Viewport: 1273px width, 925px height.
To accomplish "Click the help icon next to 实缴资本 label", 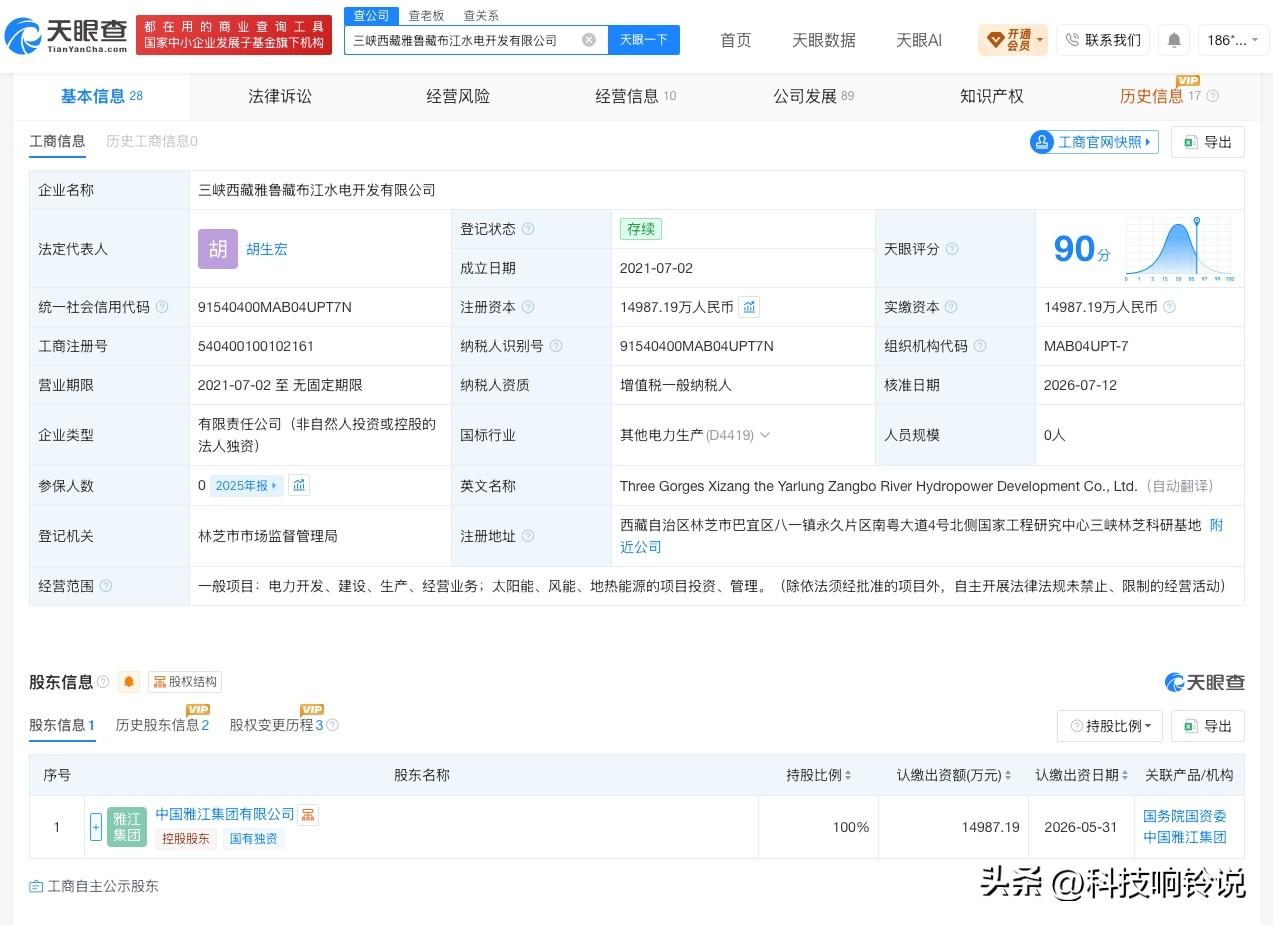I will [x=951, y=307].
